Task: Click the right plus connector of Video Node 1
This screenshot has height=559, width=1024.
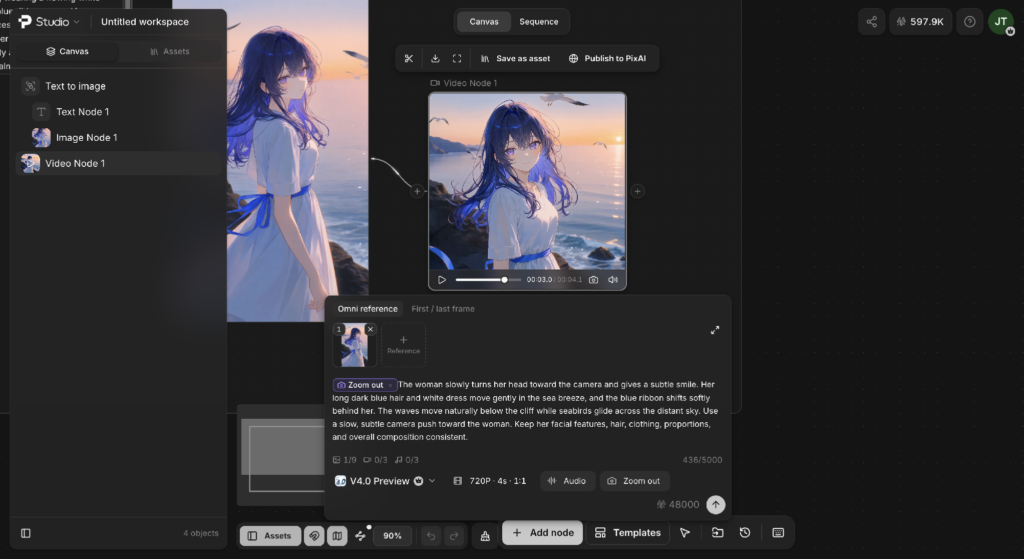Action: tap(637, 191)
